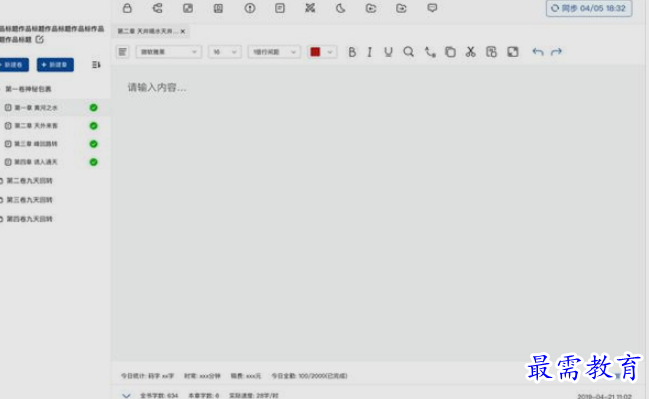Click the undo arrow
The height and width of the screenshot is (399, 649).
click(538, 52)
